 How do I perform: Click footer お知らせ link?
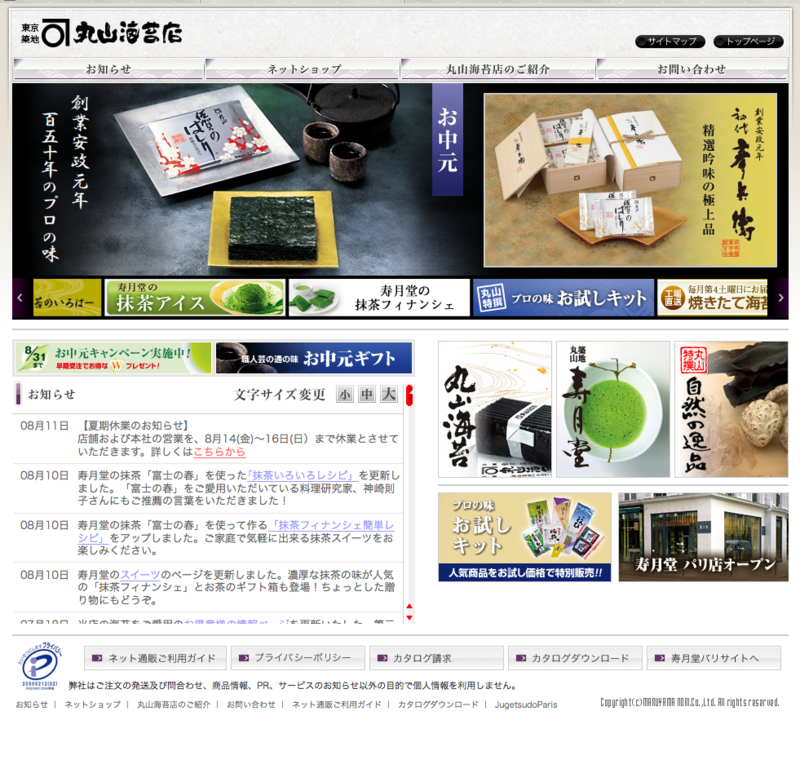click(x=32, y=704)
